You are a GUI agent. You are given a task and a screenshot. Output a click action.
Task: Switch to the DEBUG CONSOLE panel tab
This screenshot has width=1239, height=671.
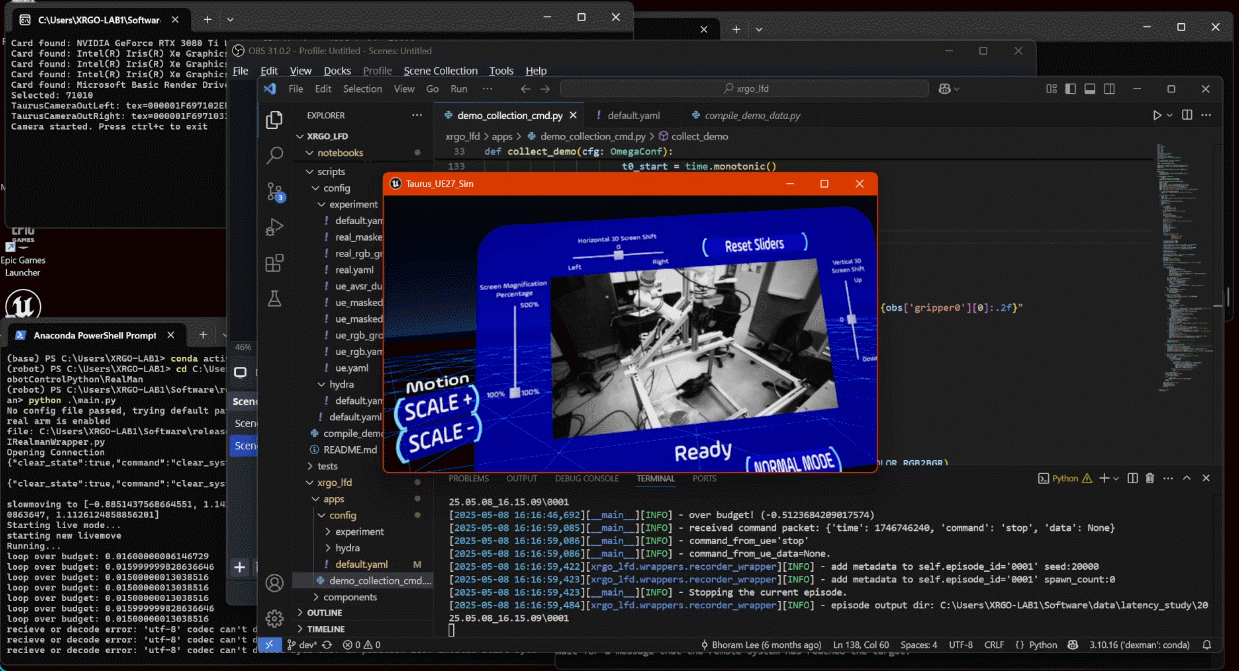(x=586, y=479)
